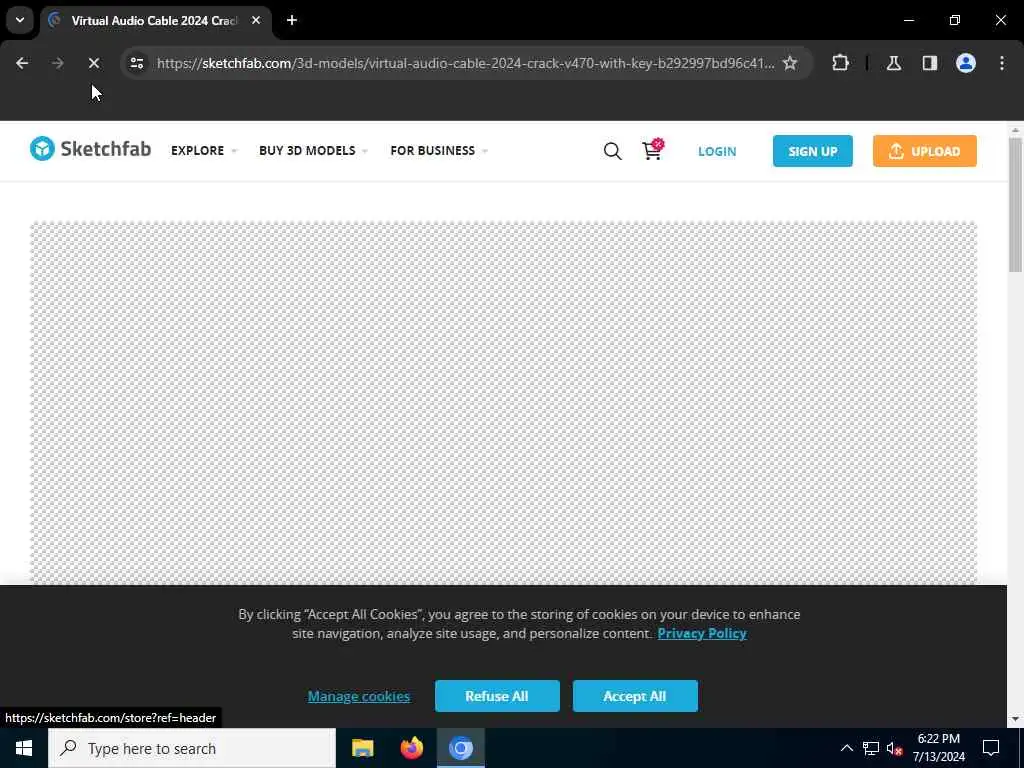Viewport: 1024px width, 768px height.
Task: Open Chrome profile avatar
Action: [966, 63]
